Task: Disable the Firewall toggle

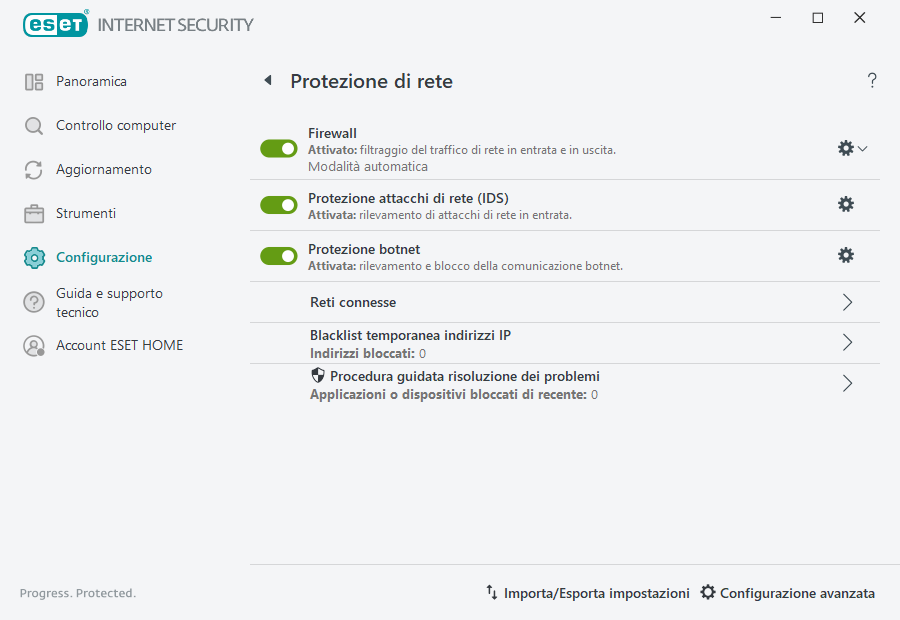Action: pos(278,148)
